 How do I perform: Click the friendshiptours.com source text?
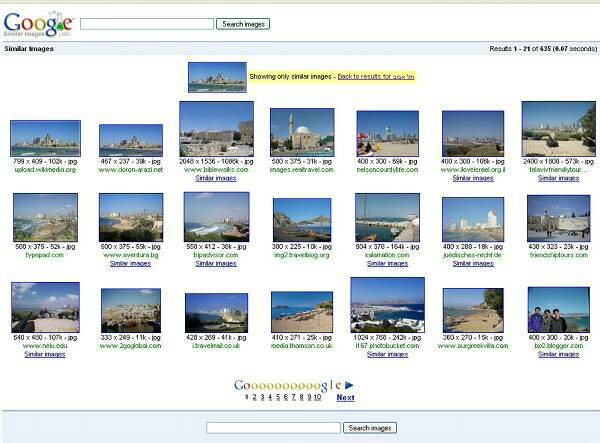point(559,255)
